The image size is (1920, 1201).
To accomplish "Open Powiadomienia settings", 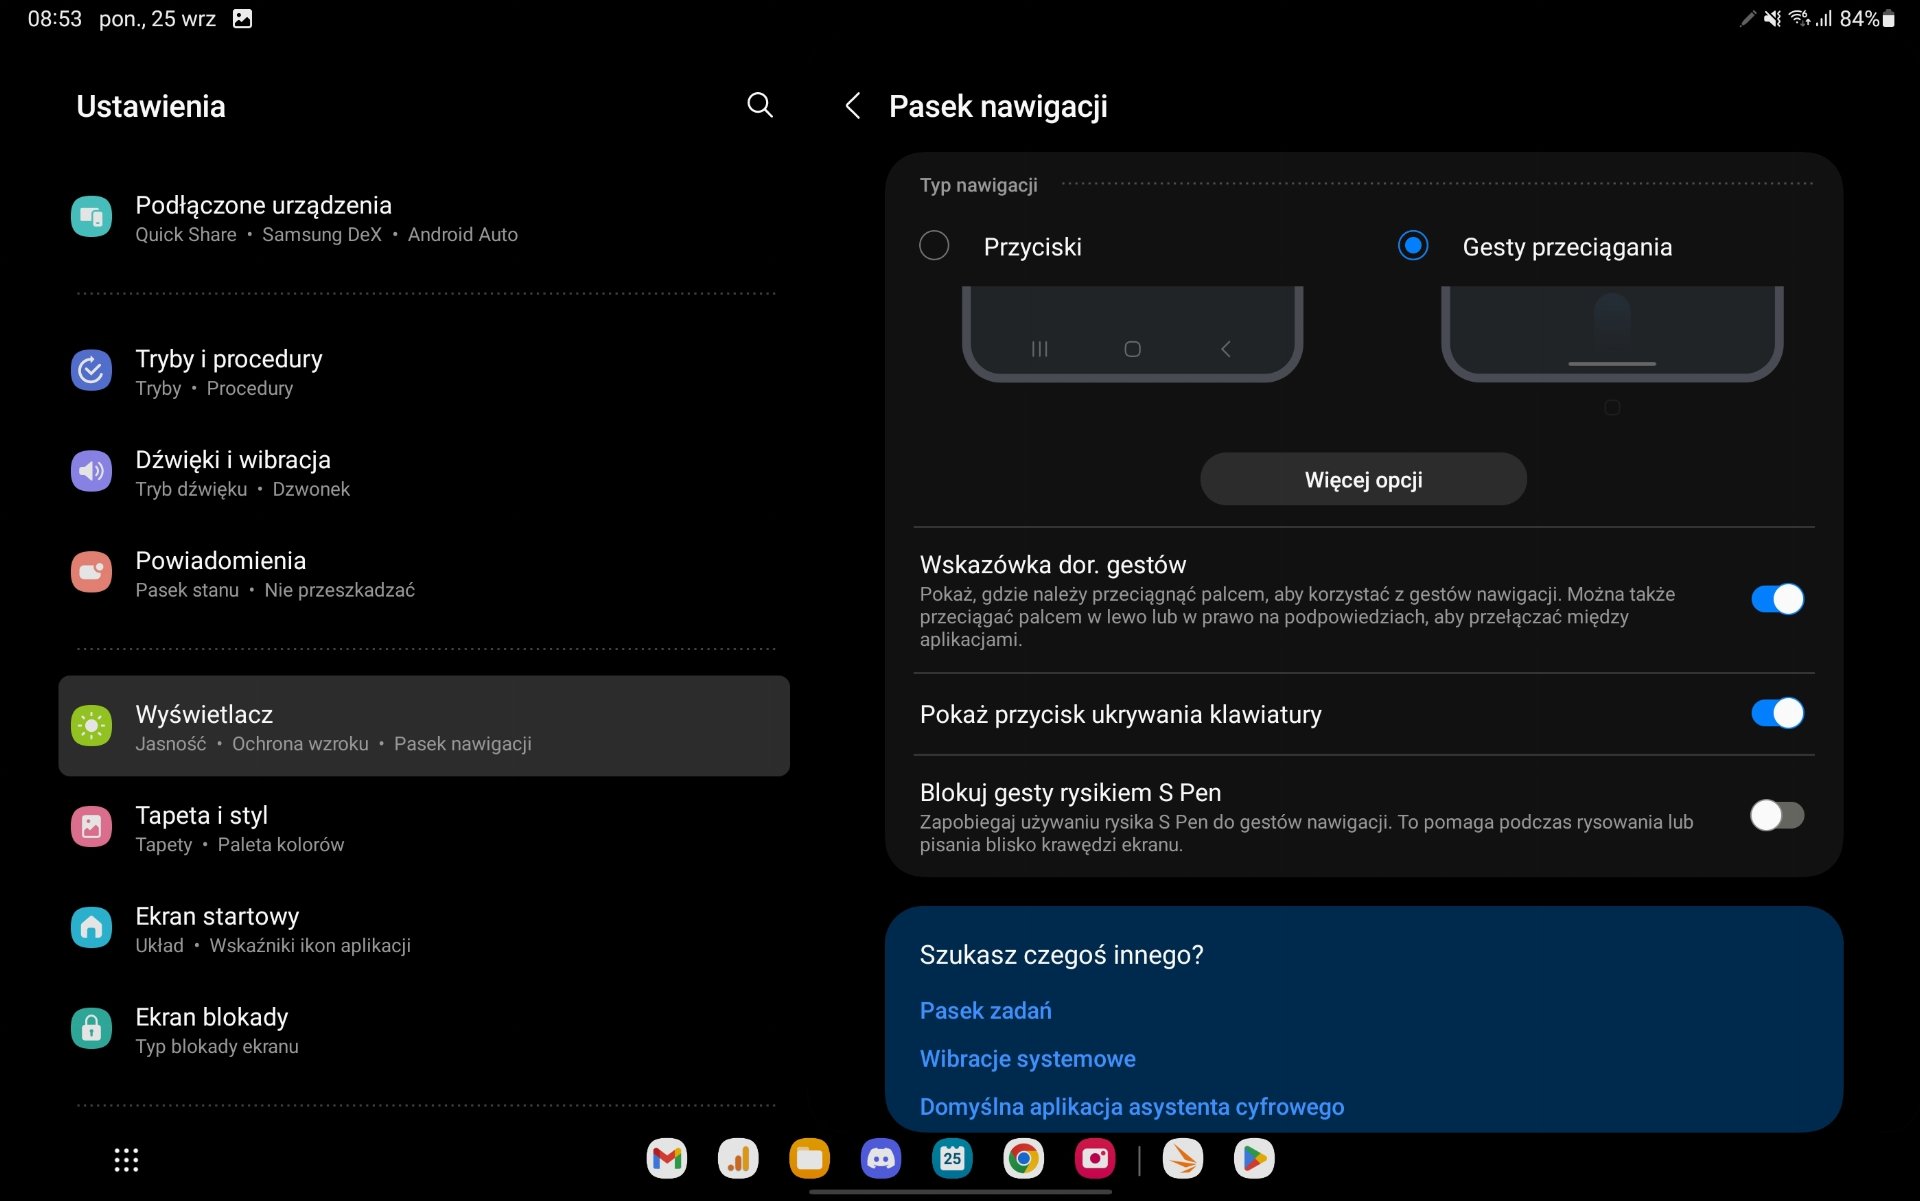I will click(424, 574).
